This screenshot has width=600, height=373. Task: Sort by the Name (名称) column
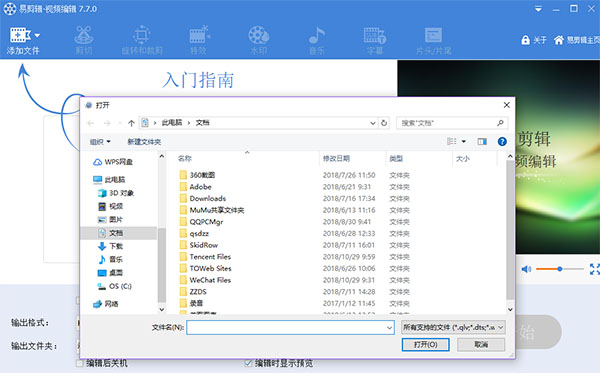pyautogui.click(x=184, y=158)
